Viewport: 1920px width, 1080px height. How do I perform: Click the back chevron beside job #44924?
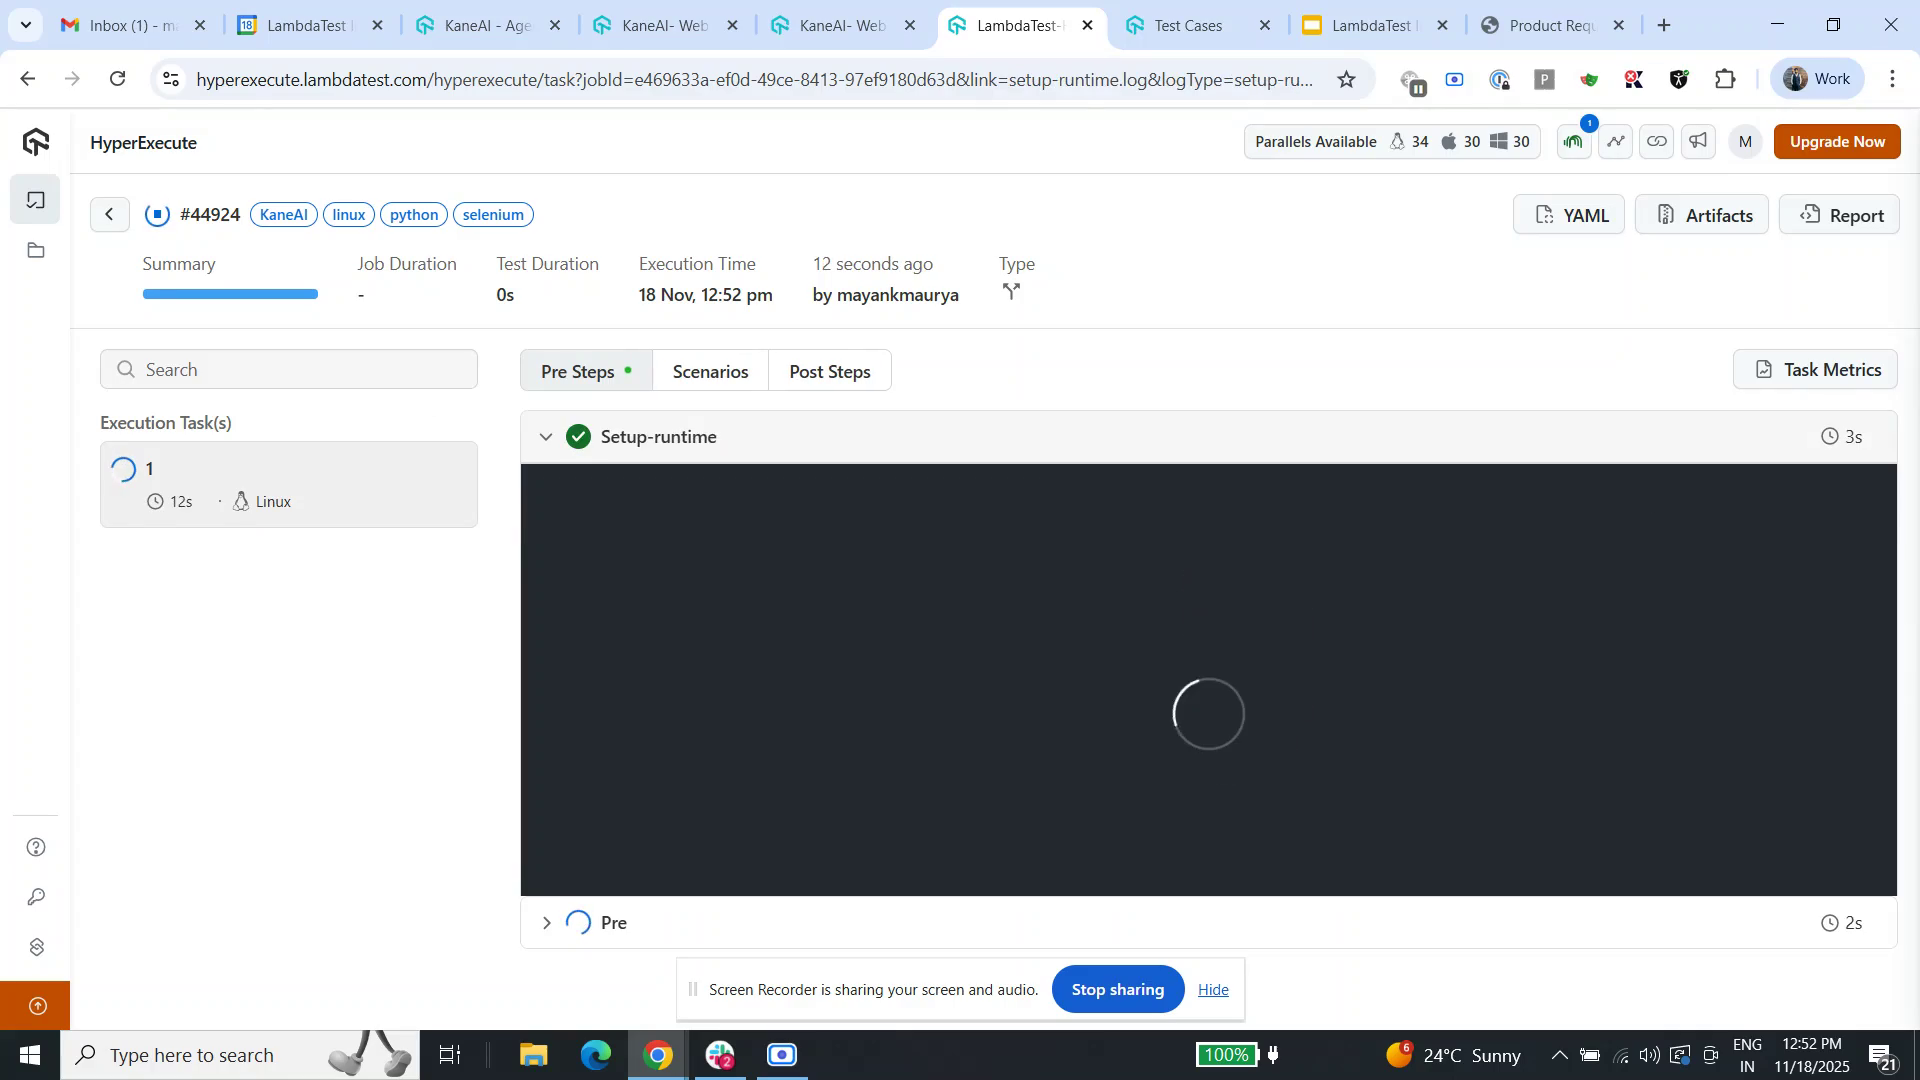[x=110, y=214]
